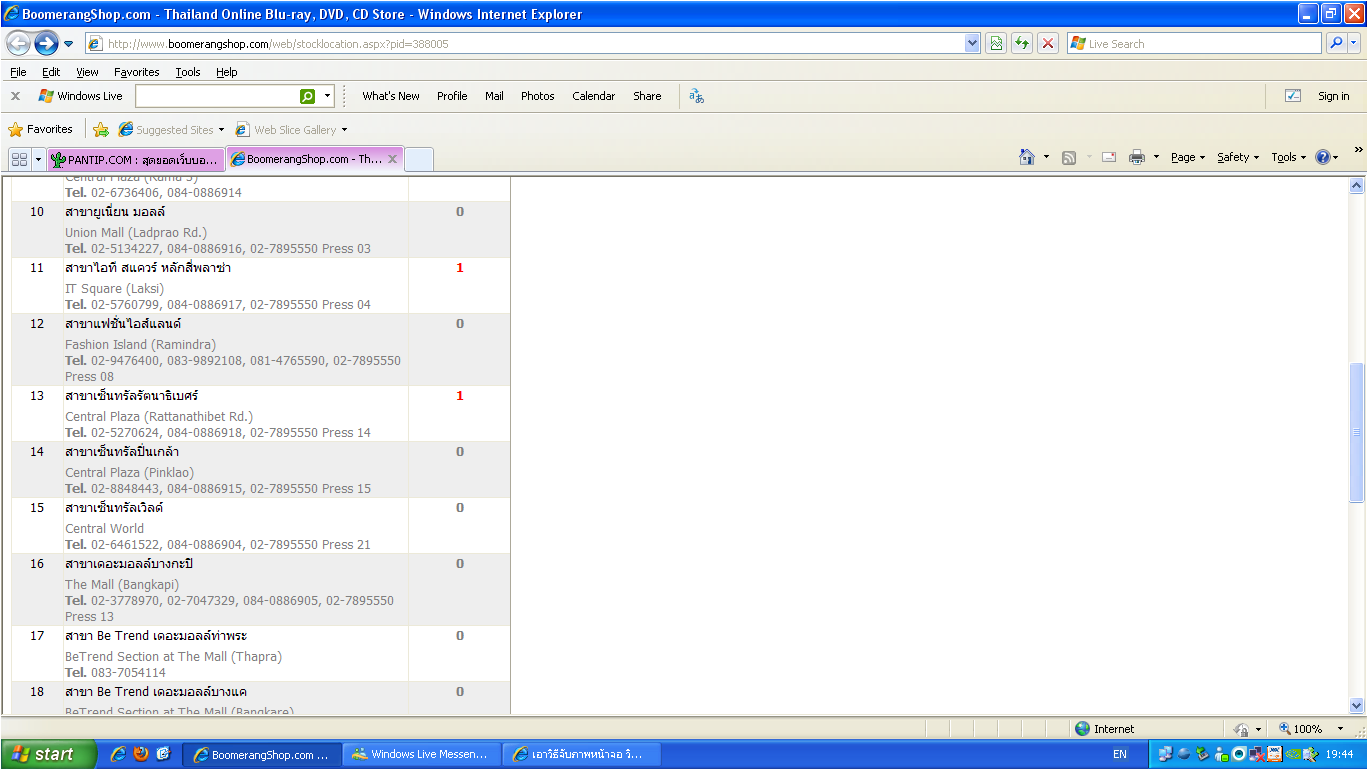Open the Favorites menu

(x=137, y=72)
